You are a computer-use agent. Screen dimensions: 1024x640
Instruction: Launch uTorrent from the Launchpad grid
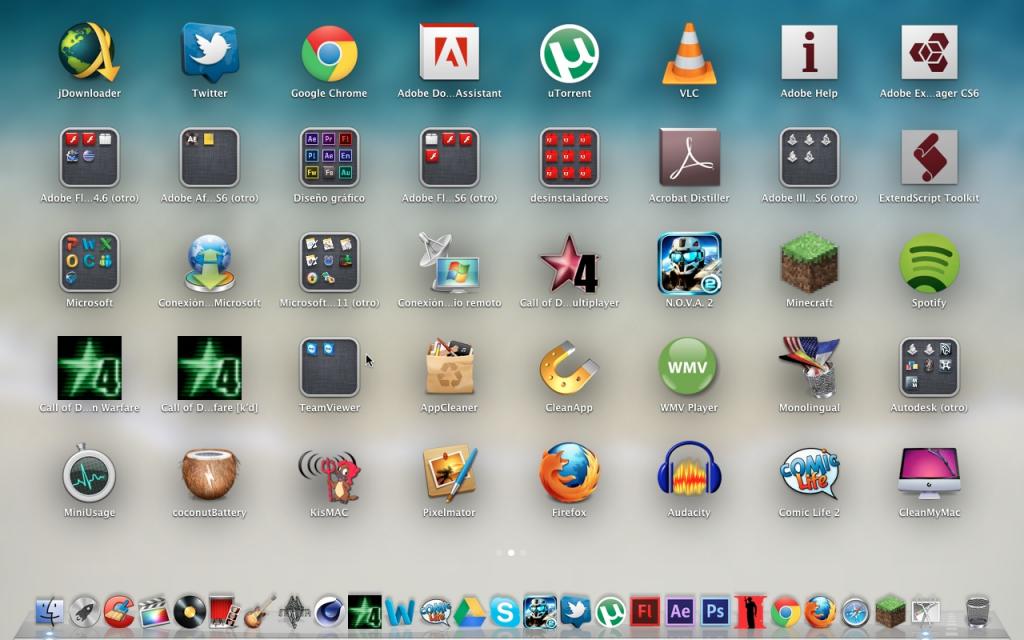569,54
